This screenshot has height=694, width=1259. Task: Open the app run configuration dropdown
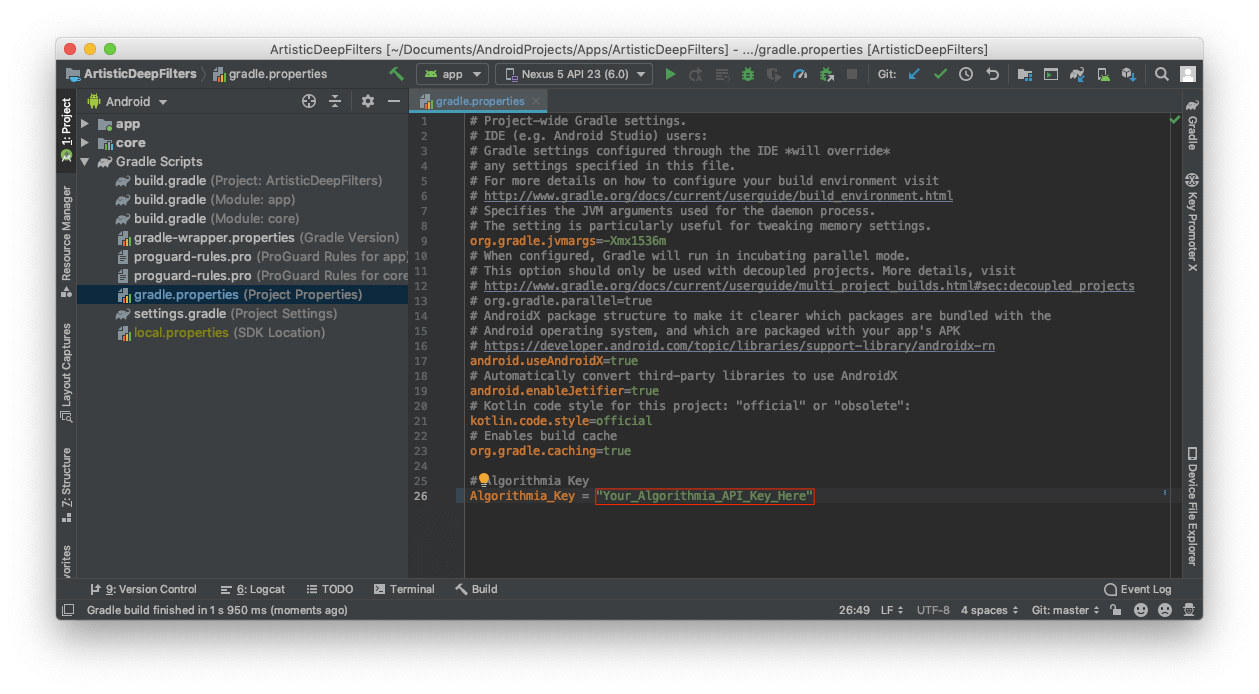[452, 74]
